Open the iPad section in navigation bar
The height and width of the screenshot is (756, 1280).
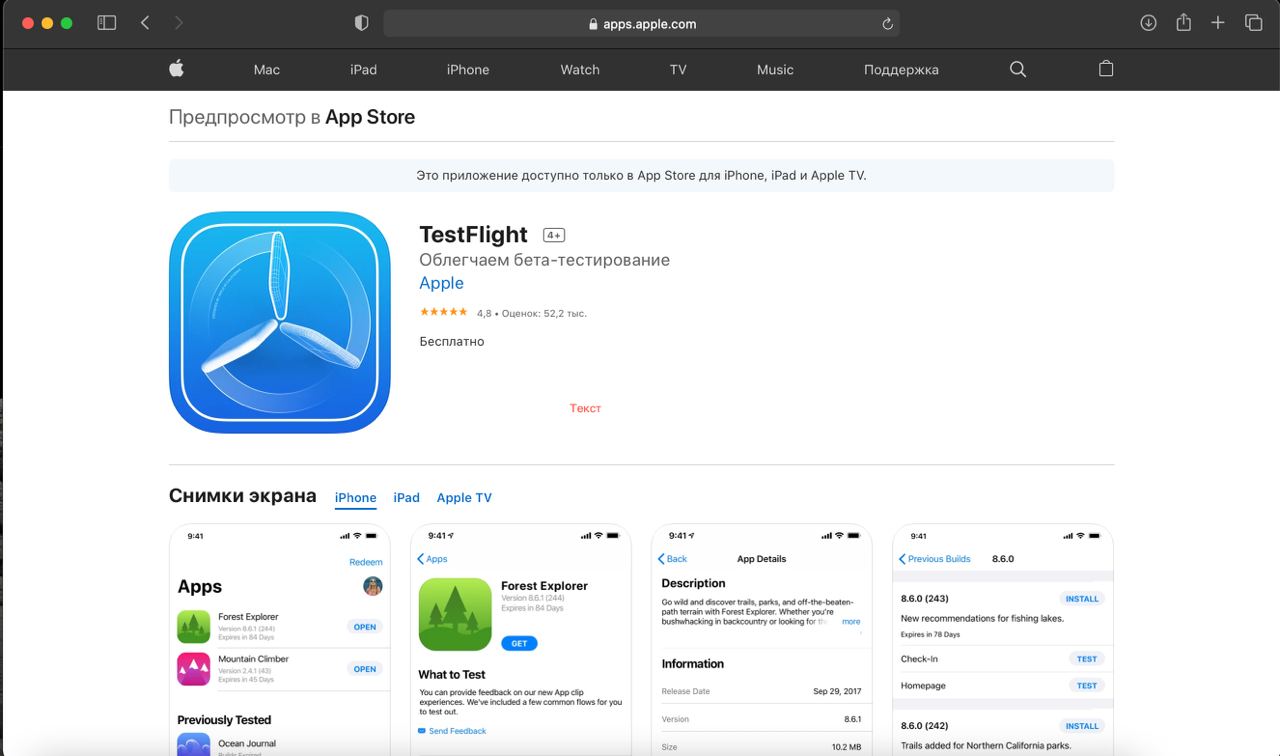[x=364, y=69]
